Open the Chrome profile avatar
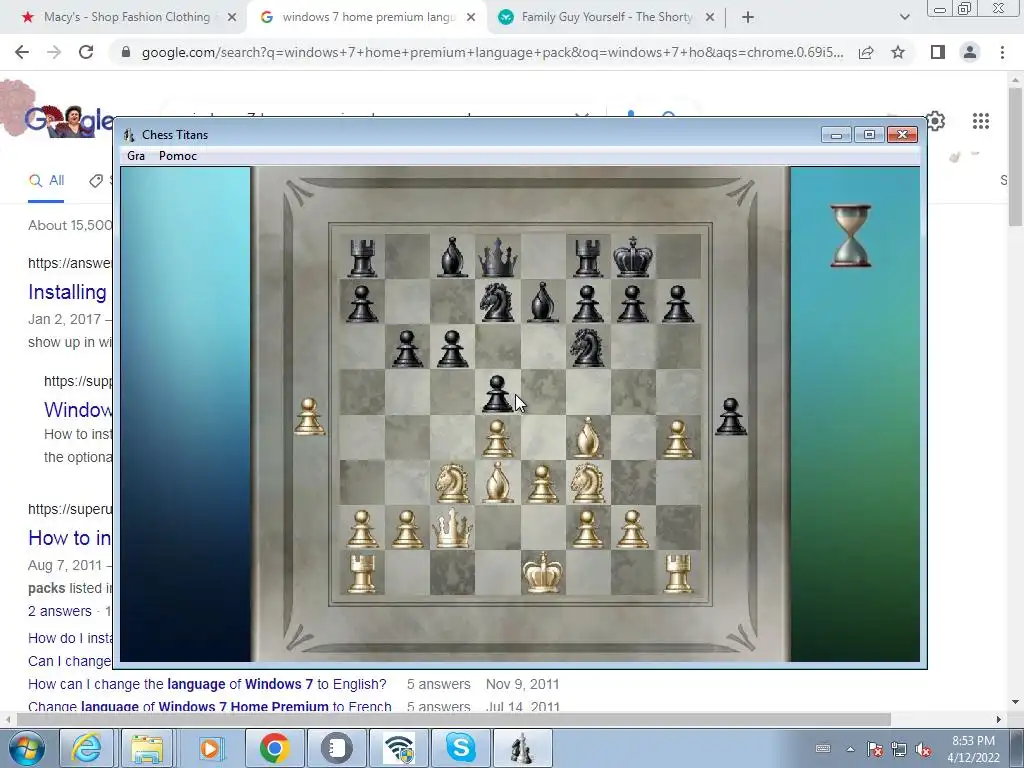 (x=970, y=52)
